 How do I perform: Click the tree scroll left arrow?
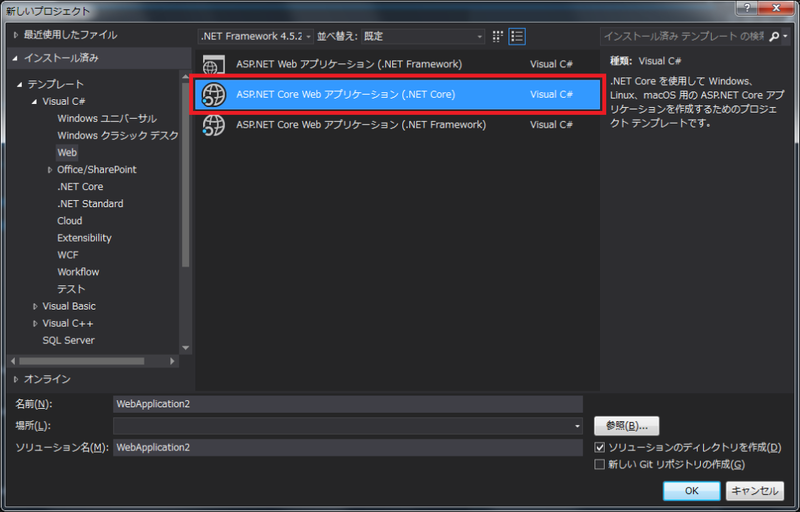13,361
